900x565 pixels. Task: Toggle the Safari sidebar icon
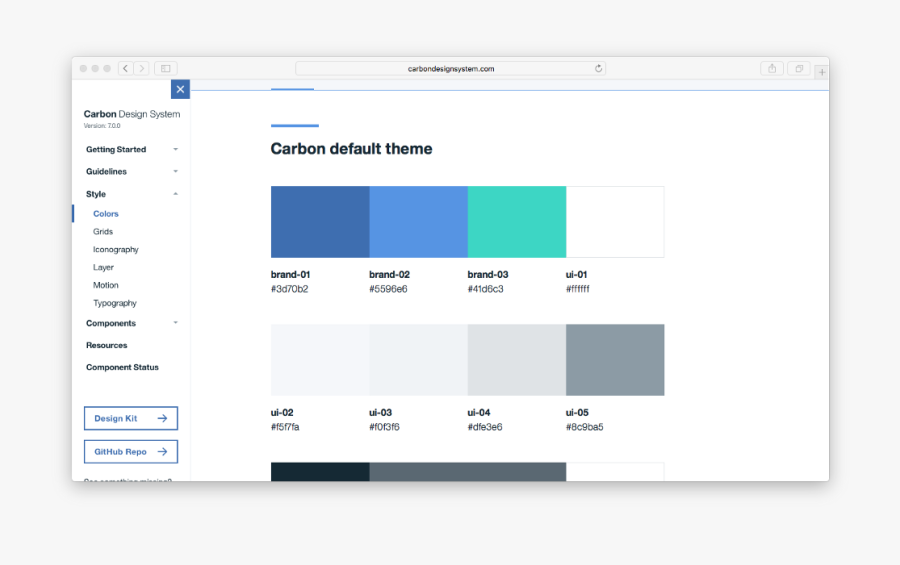[x=166, y=69]
